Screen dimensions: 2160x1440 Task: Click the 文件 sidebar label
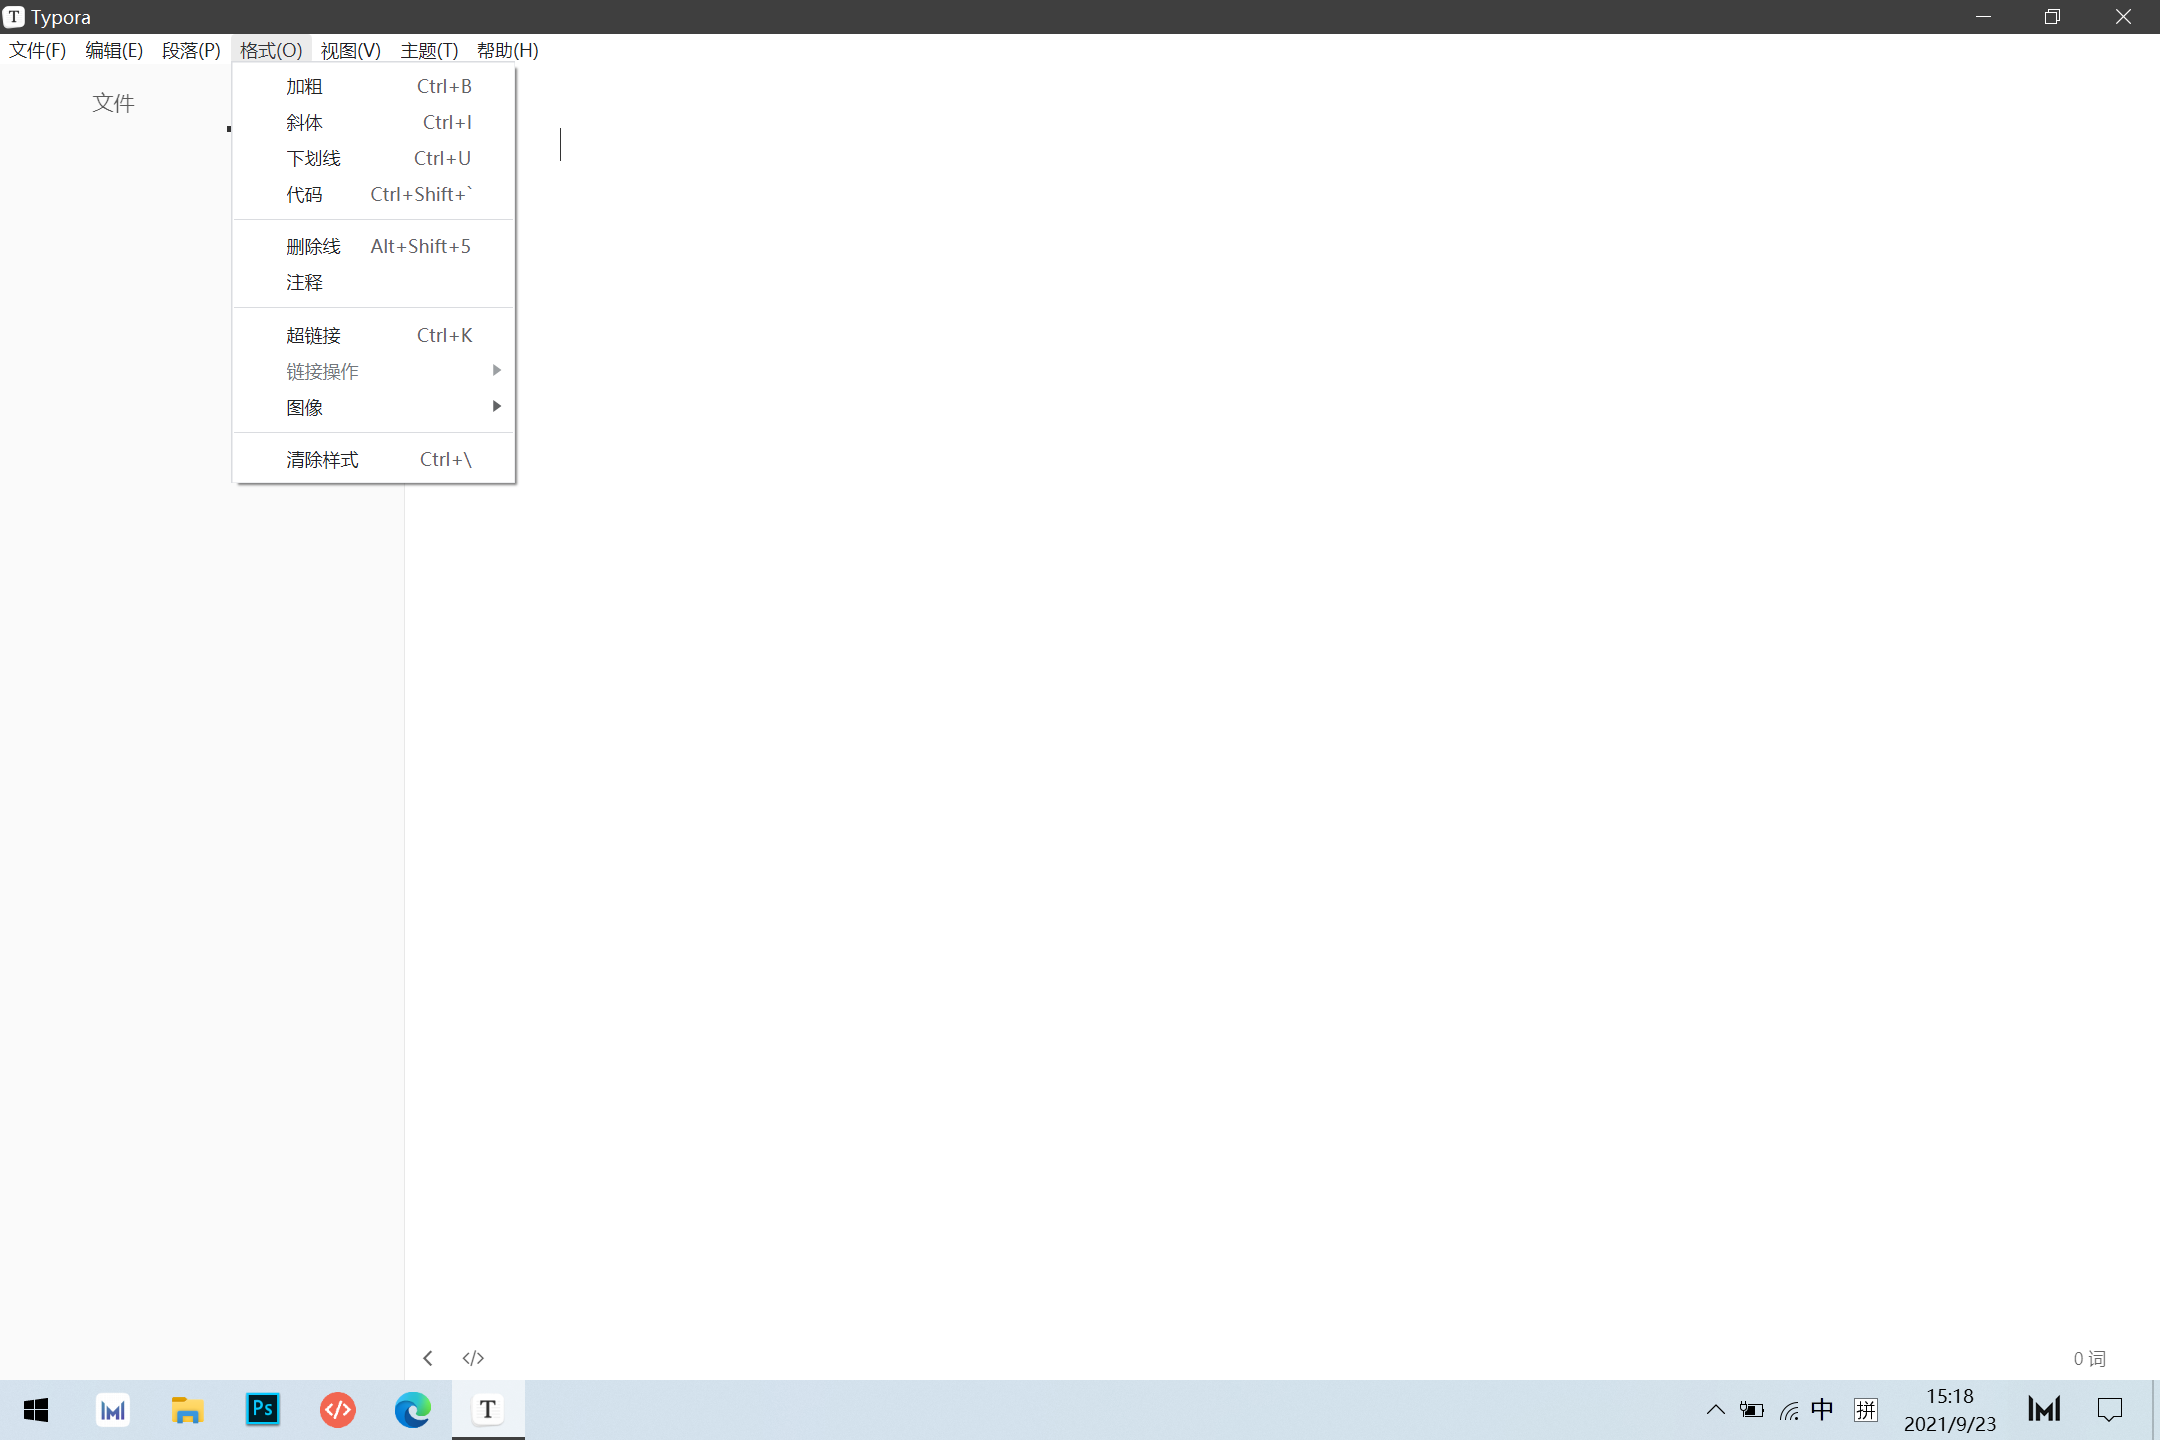coord(113,103)
